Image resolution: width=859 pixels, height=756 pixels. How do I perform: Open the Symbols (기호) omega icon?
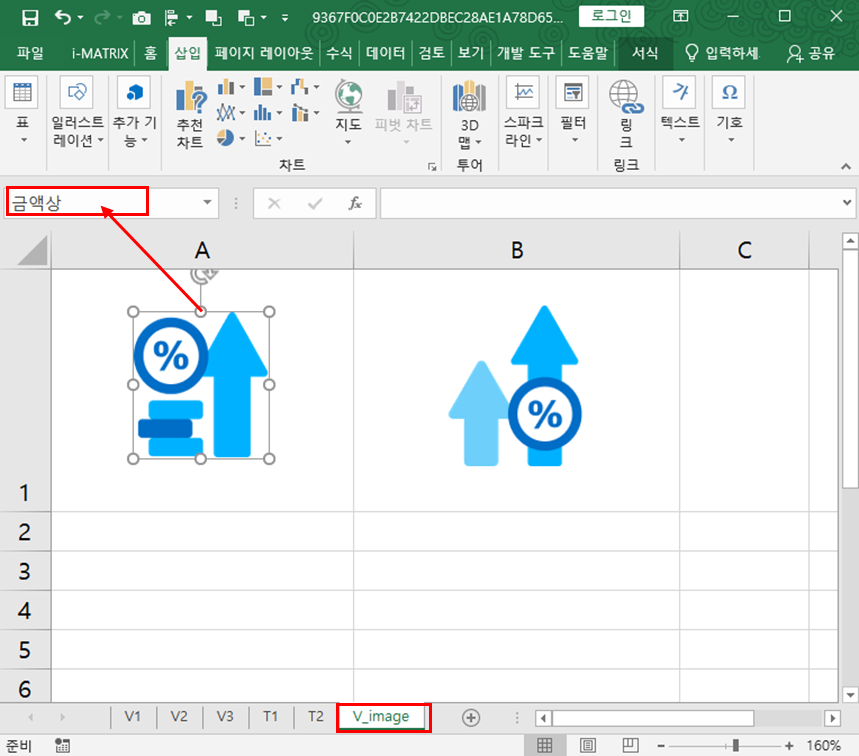729,93
